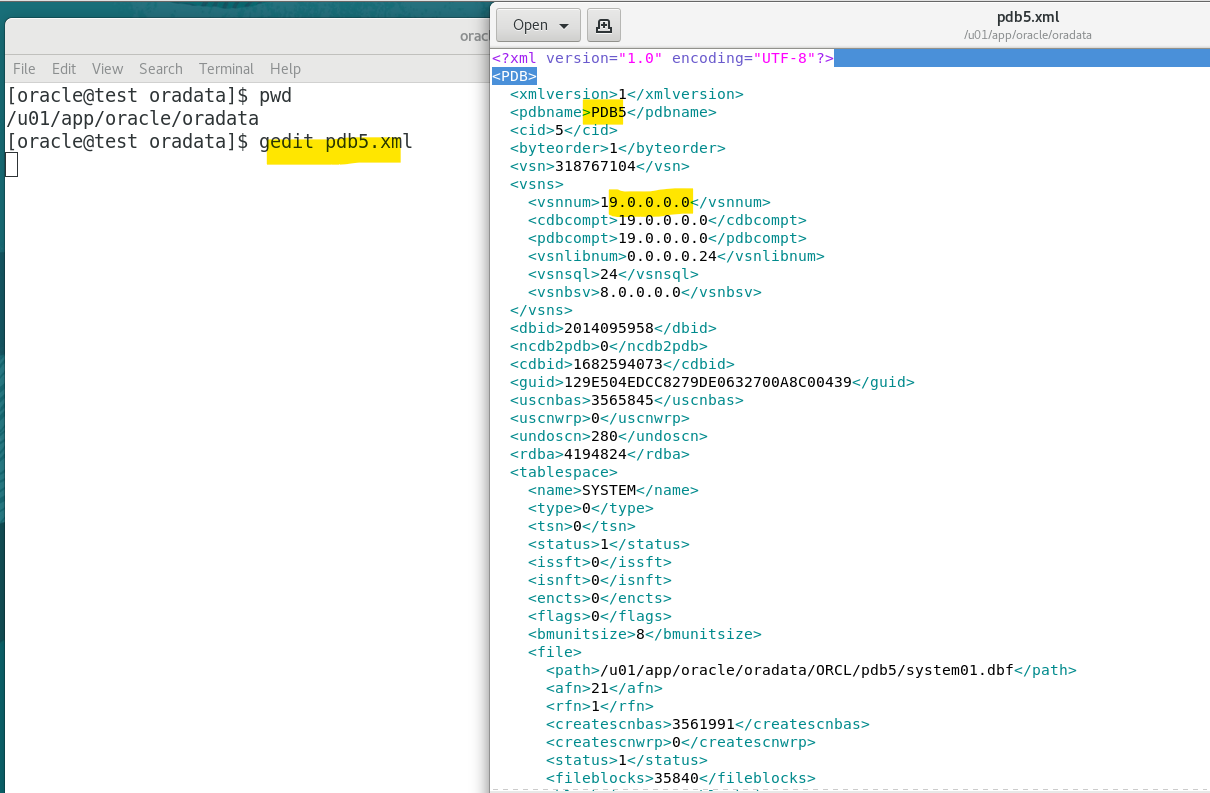Expand the Open recent files dropdown arrow

565,26
